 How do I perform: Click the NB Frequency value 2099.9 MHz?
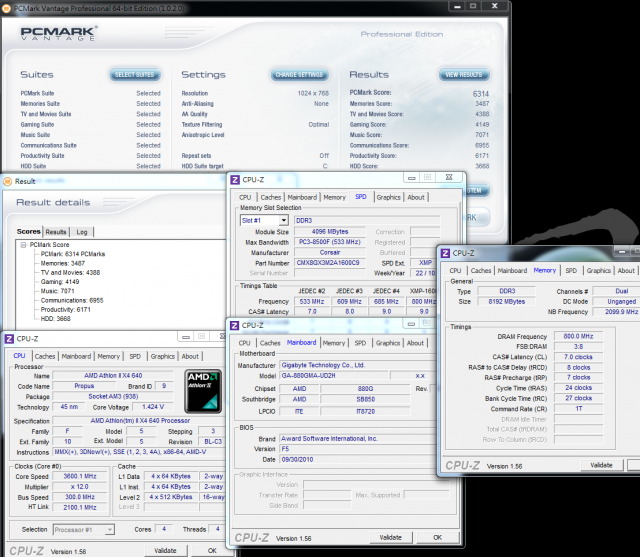622,312
